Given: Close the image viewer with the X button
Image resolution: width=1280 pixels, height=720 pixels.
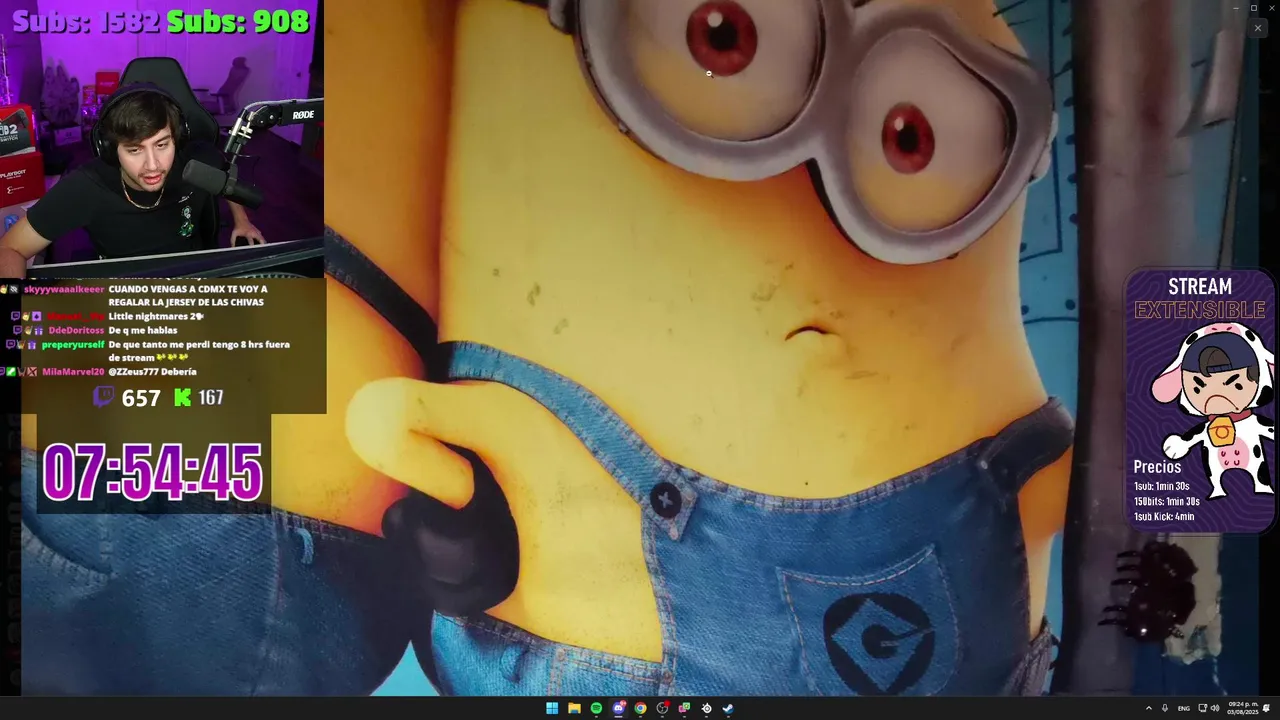Looking at the screenshot, I should (x=1257, y=28).
